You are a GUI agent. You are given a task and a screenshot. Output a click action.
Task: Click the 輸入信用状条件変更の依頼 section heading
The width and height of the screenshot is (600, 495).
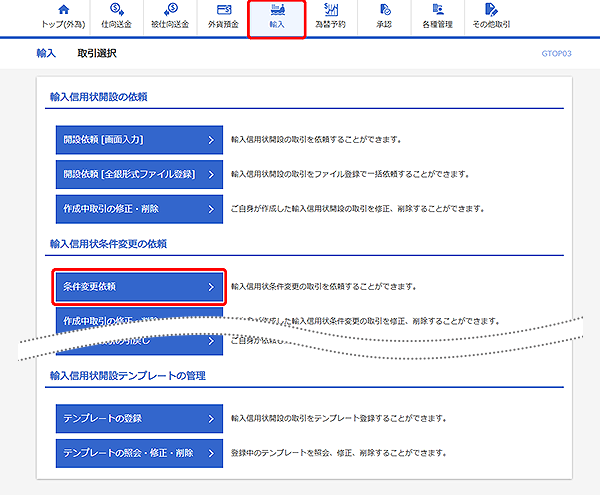(x=108, y=244)
